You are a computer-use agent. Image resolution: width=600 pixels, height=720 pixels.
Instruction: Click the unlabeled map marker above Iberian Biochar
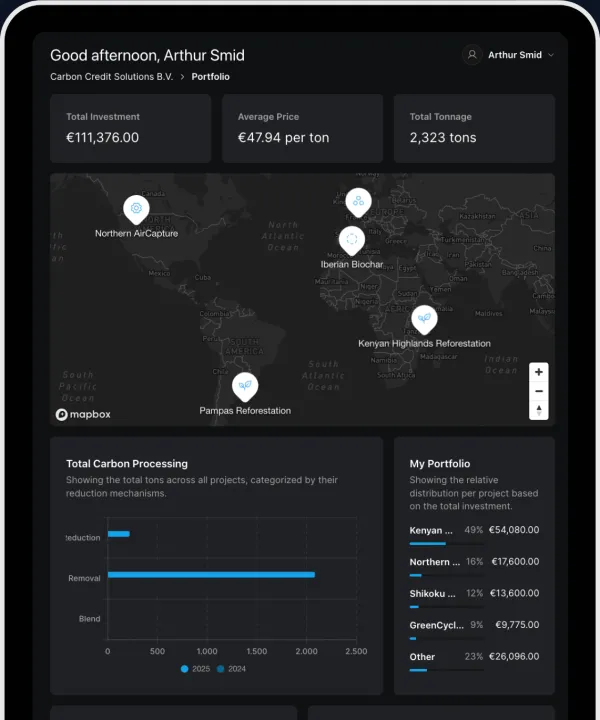[358, 202]
